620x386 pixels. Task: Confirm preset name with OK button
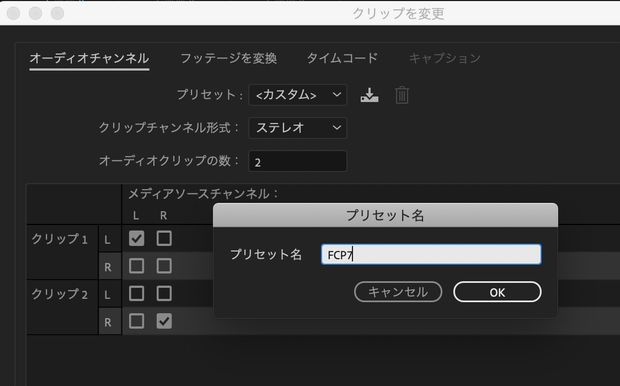point(497,292)
